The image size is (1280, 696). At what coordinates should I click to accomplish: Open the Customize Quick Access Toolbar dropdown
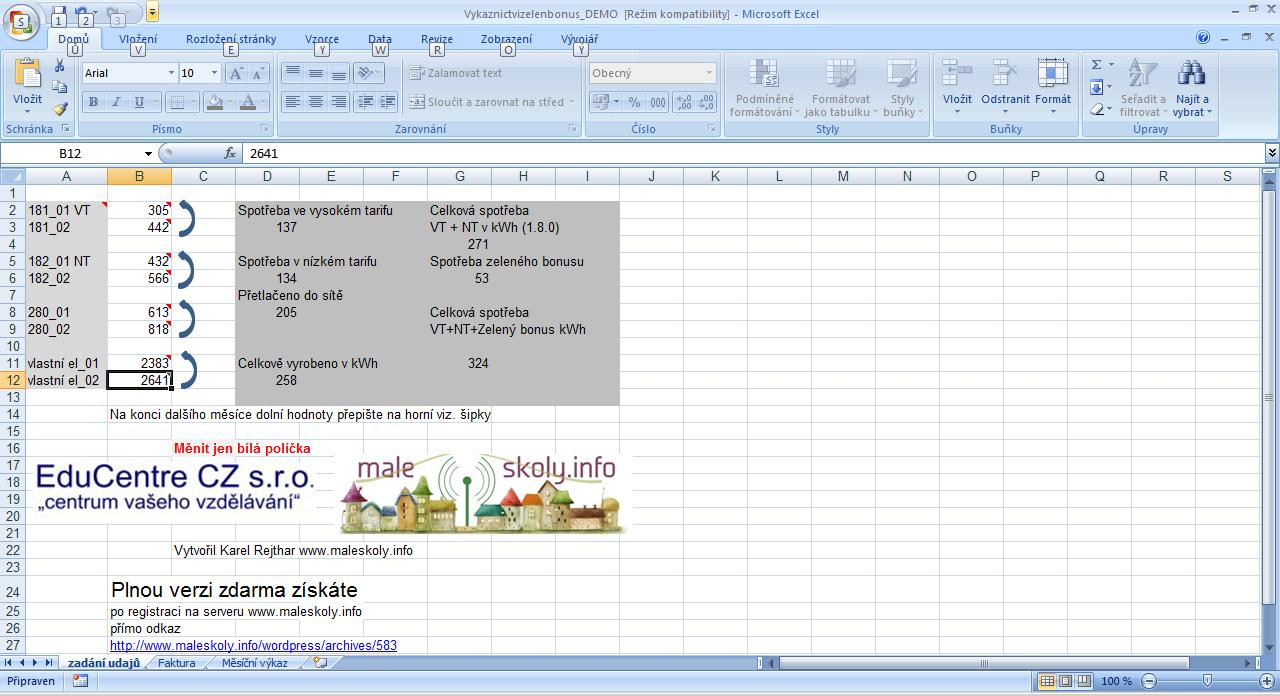coord(152,14)
